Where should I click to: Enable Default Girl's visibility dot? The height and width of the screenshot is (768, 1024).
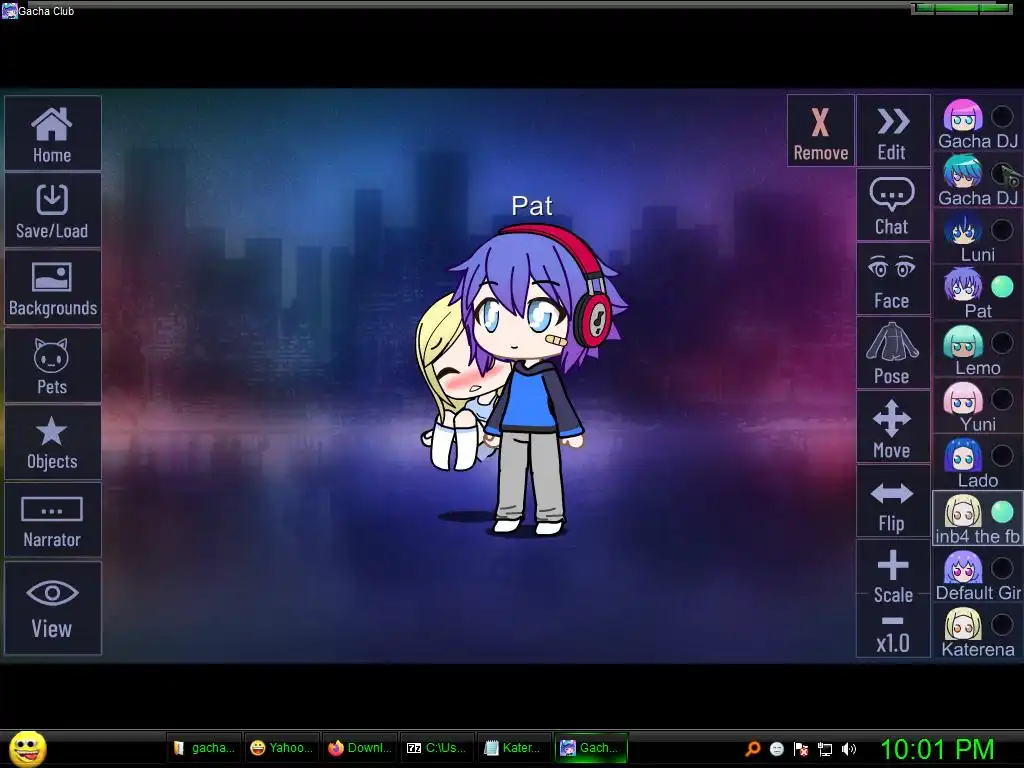pos(1002,568)
